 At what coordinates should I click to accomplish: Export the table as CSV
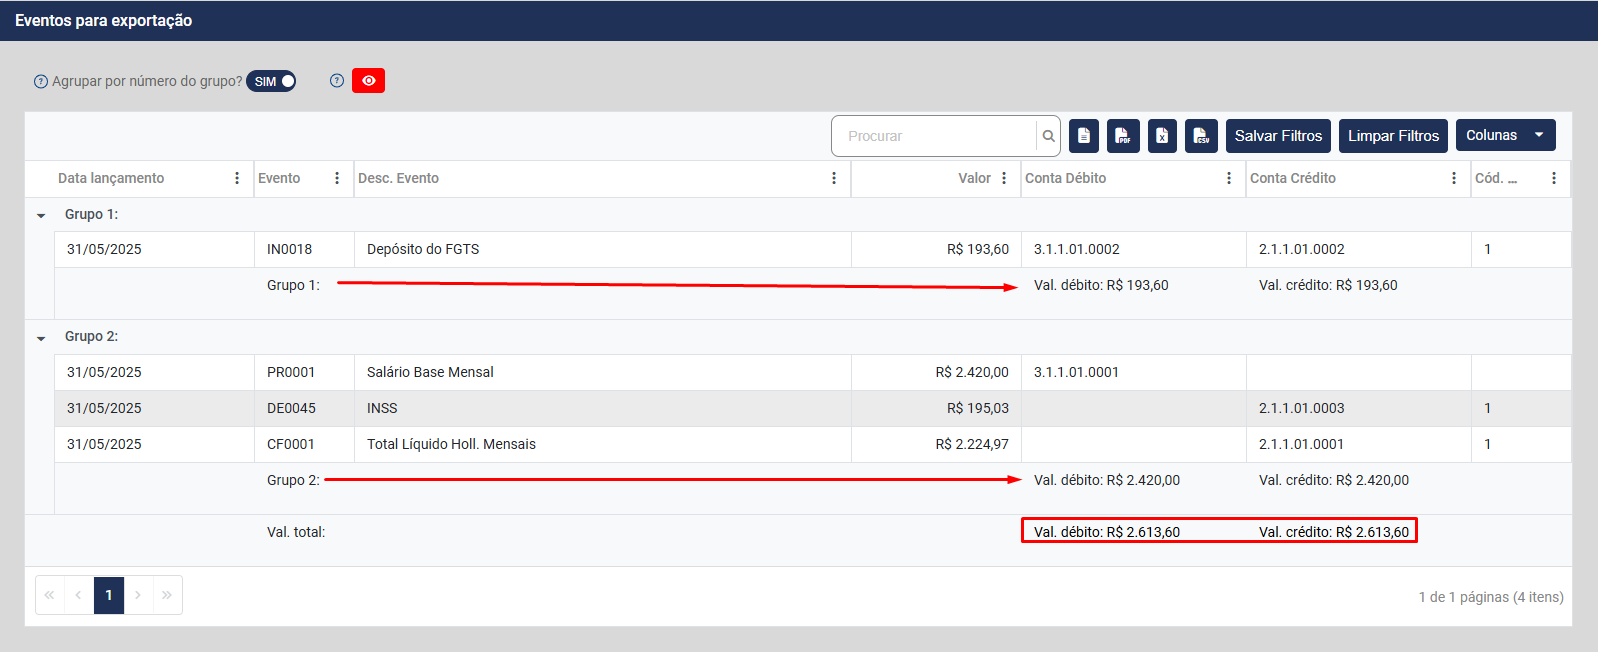tap(1201, 136)
